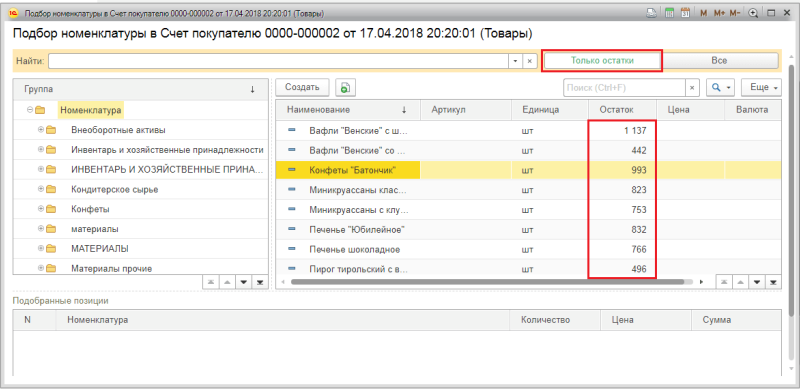The image size is (800, 389).
Task: Click the item icon of Печенье шоколадное row
Action: [292, 249]
